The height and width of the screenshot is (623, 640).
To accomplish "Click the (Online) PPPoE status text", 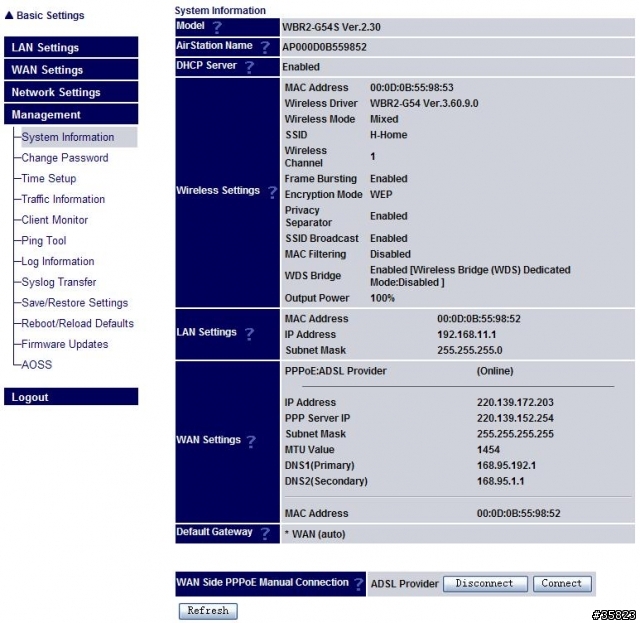I will (x=495, y=371).
